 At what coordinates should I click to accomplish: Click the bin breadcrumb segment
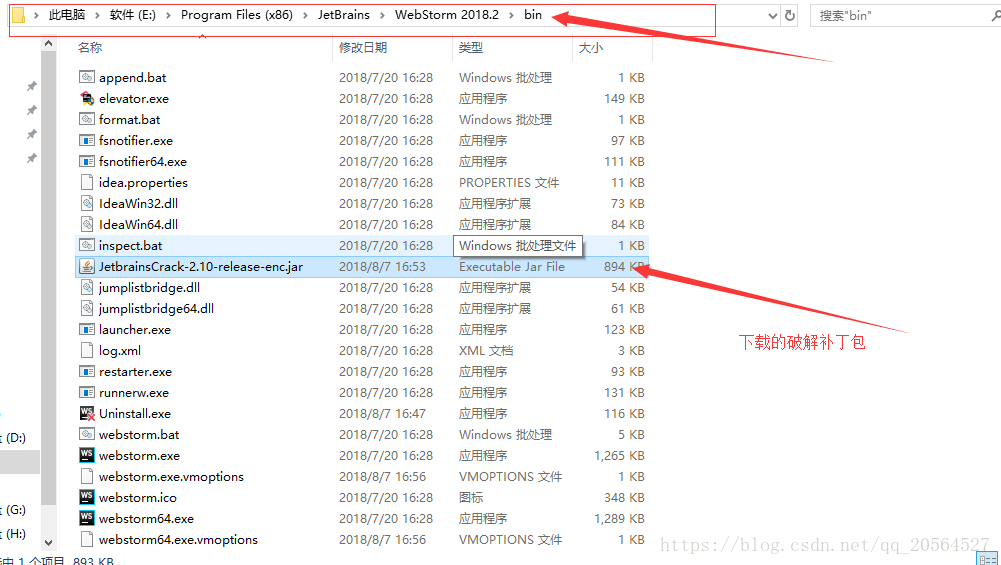pos(533,15)
